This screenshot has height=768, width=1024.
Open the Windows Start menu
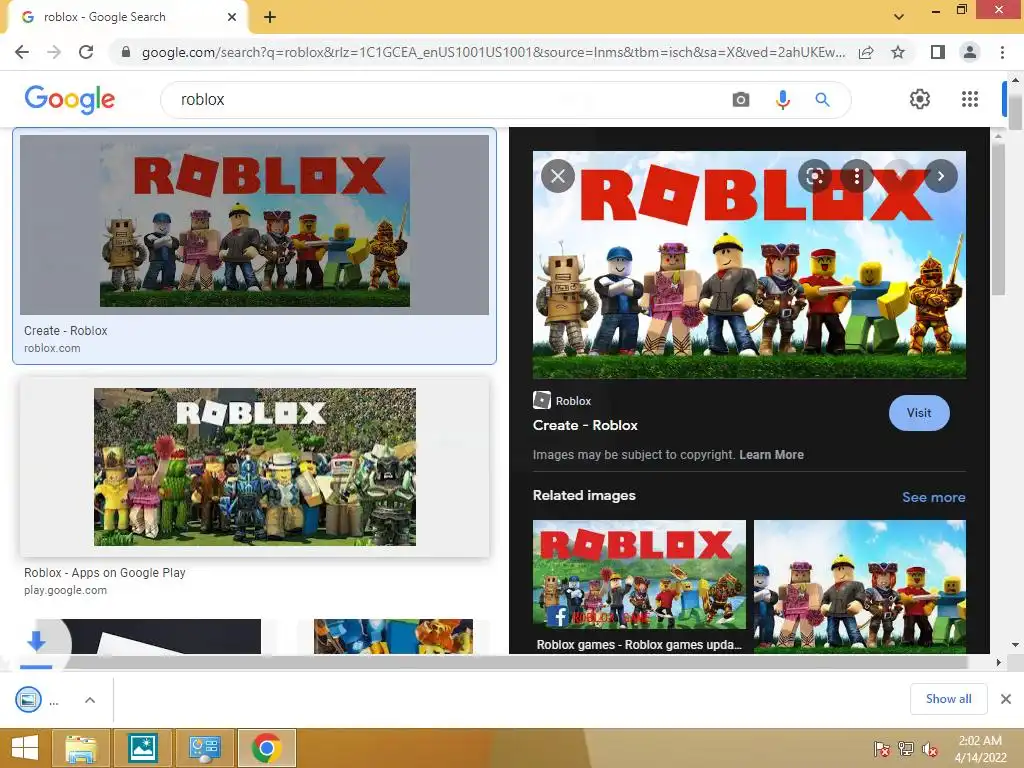[25, 748]
